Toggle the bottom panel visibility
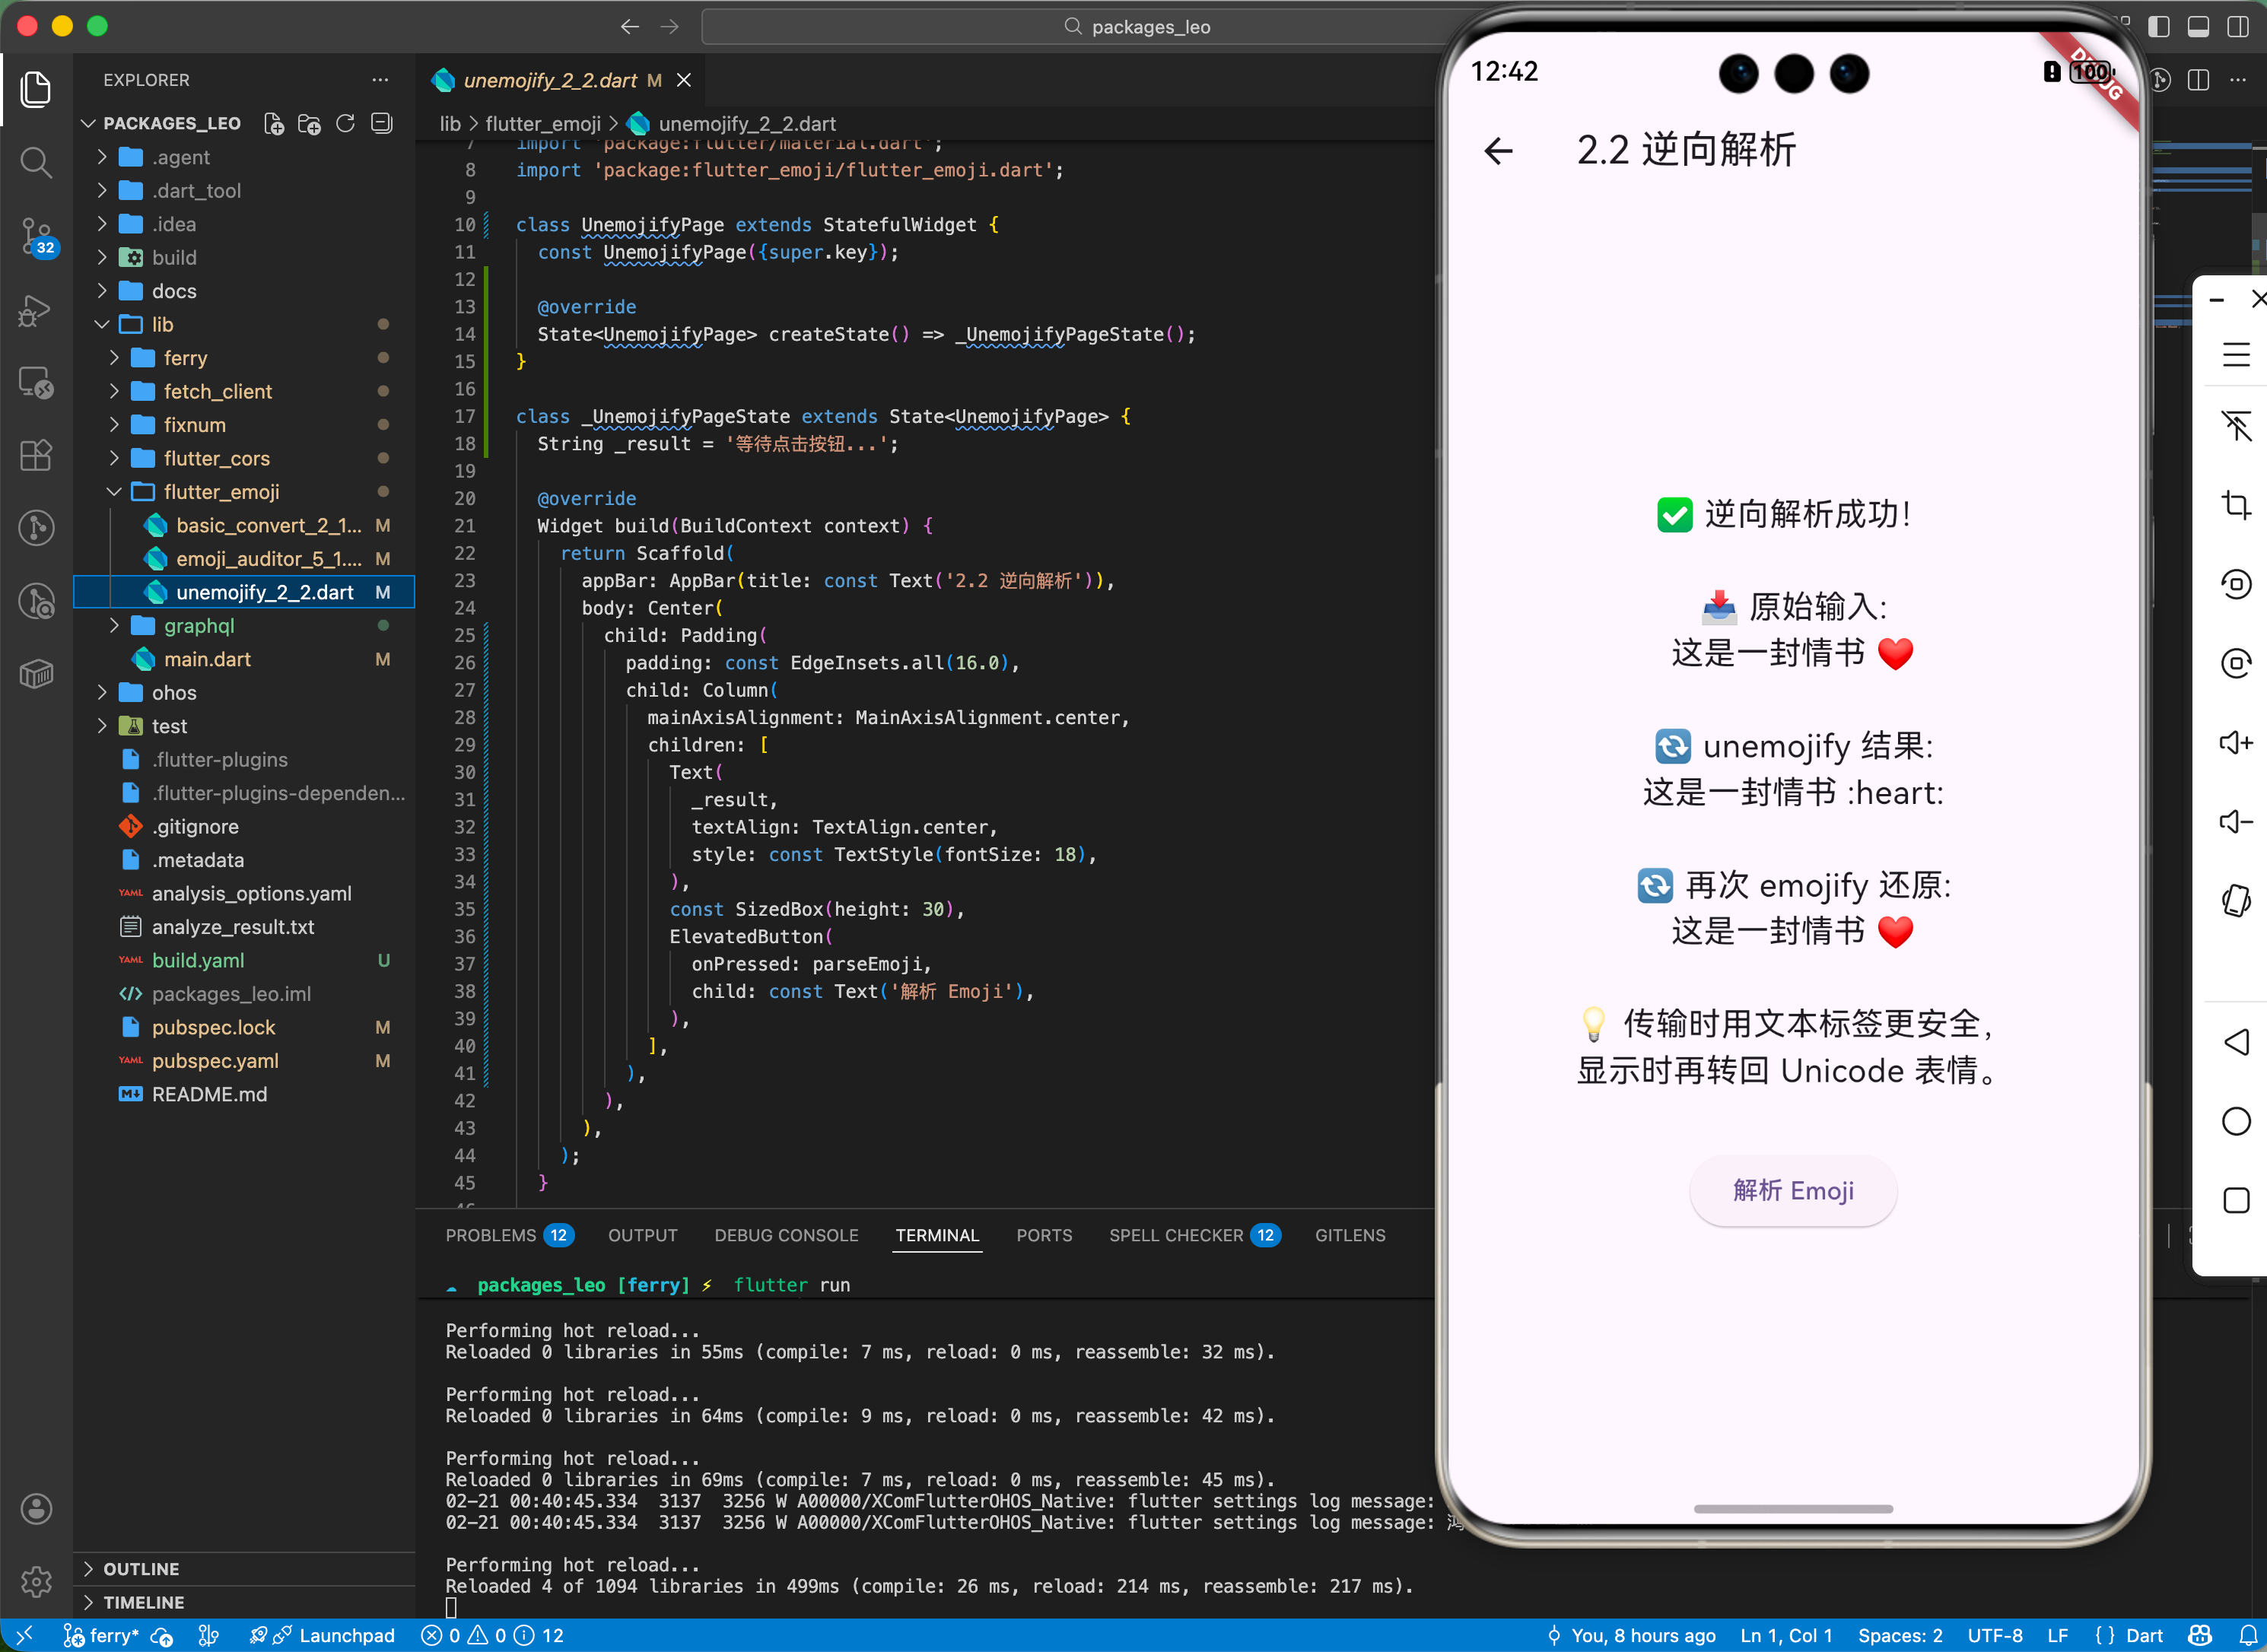 2198,27
